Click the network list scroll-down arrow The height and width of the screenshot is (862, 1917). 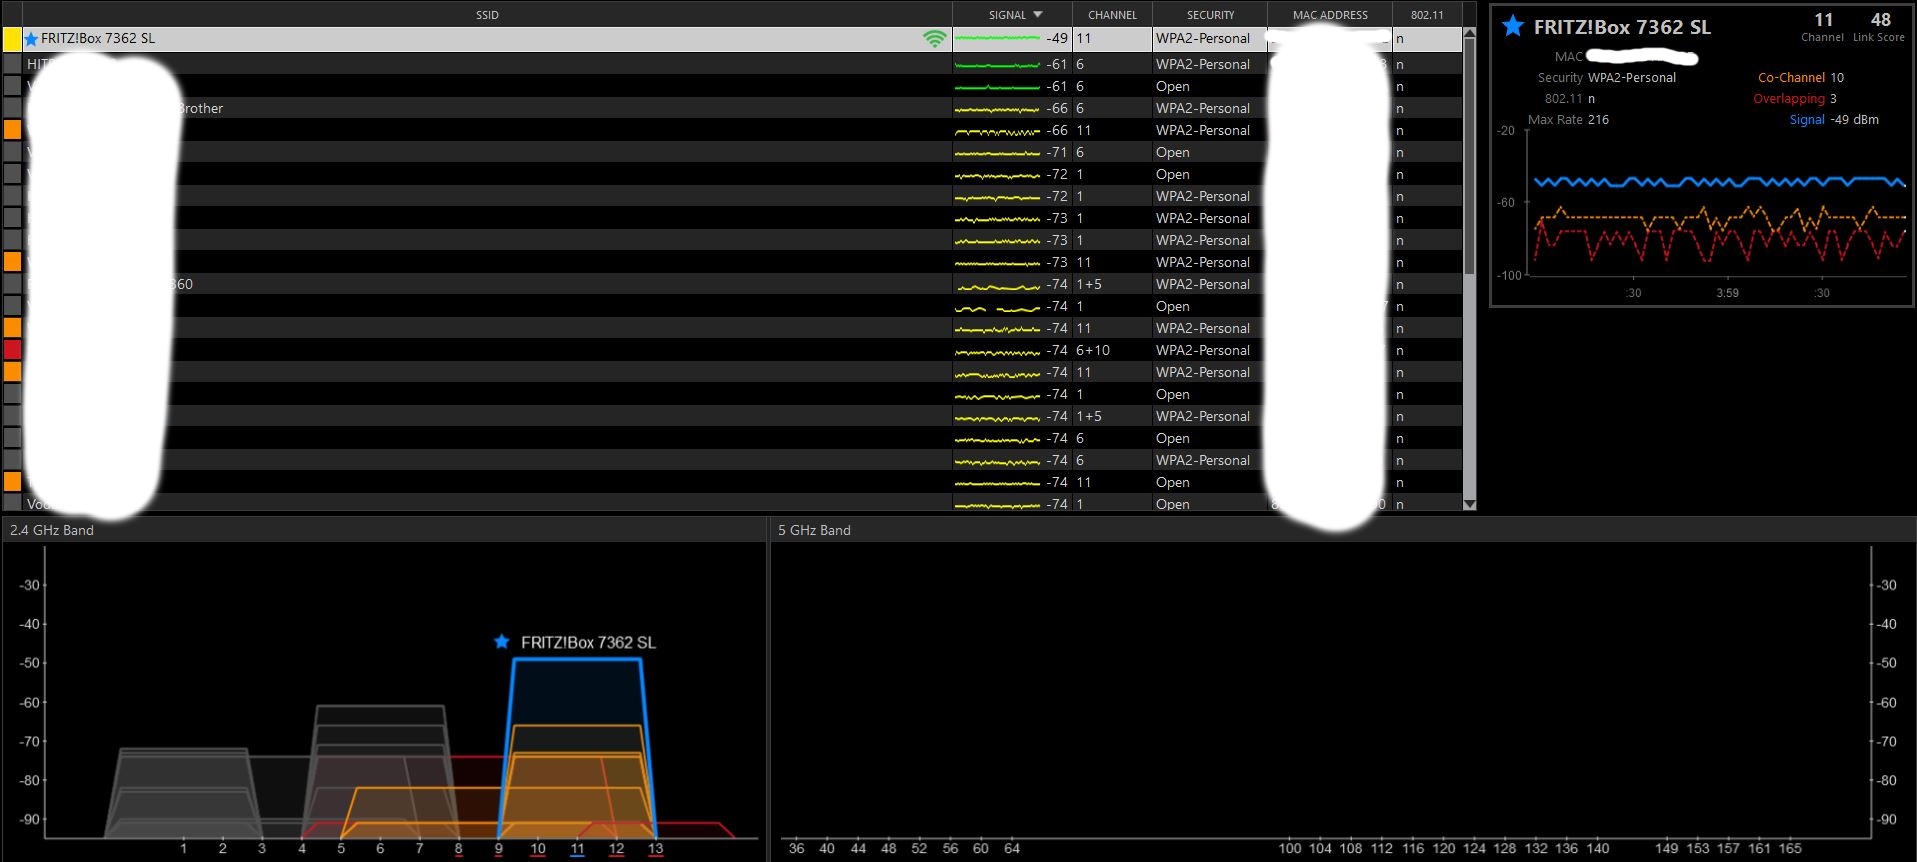point(1469,504)
